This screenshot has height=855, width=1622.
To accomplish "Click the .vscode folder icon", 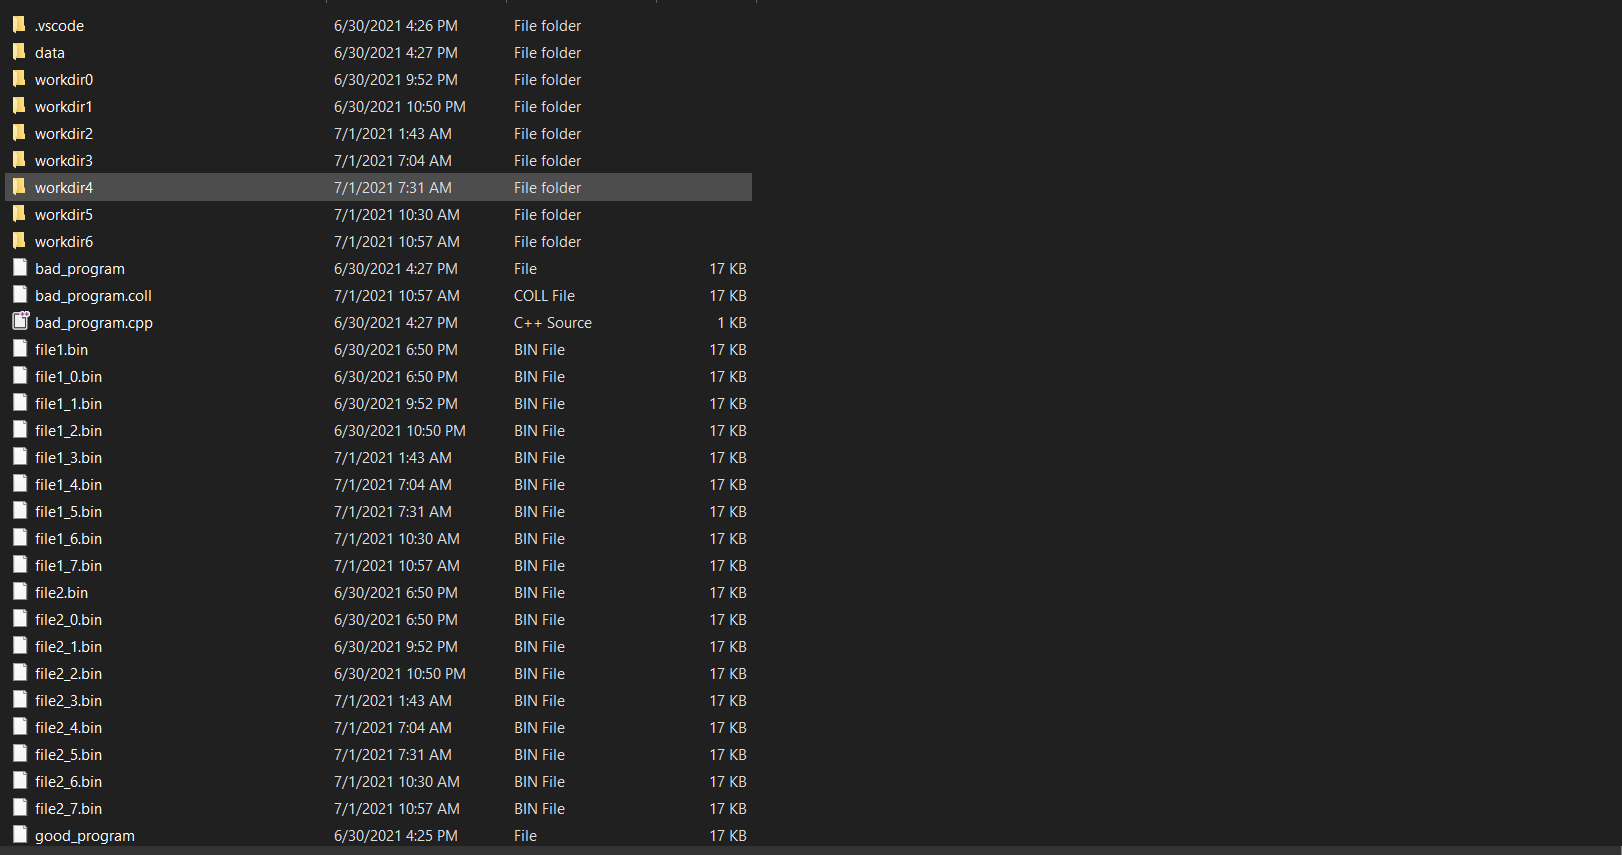I will (19, 24).
